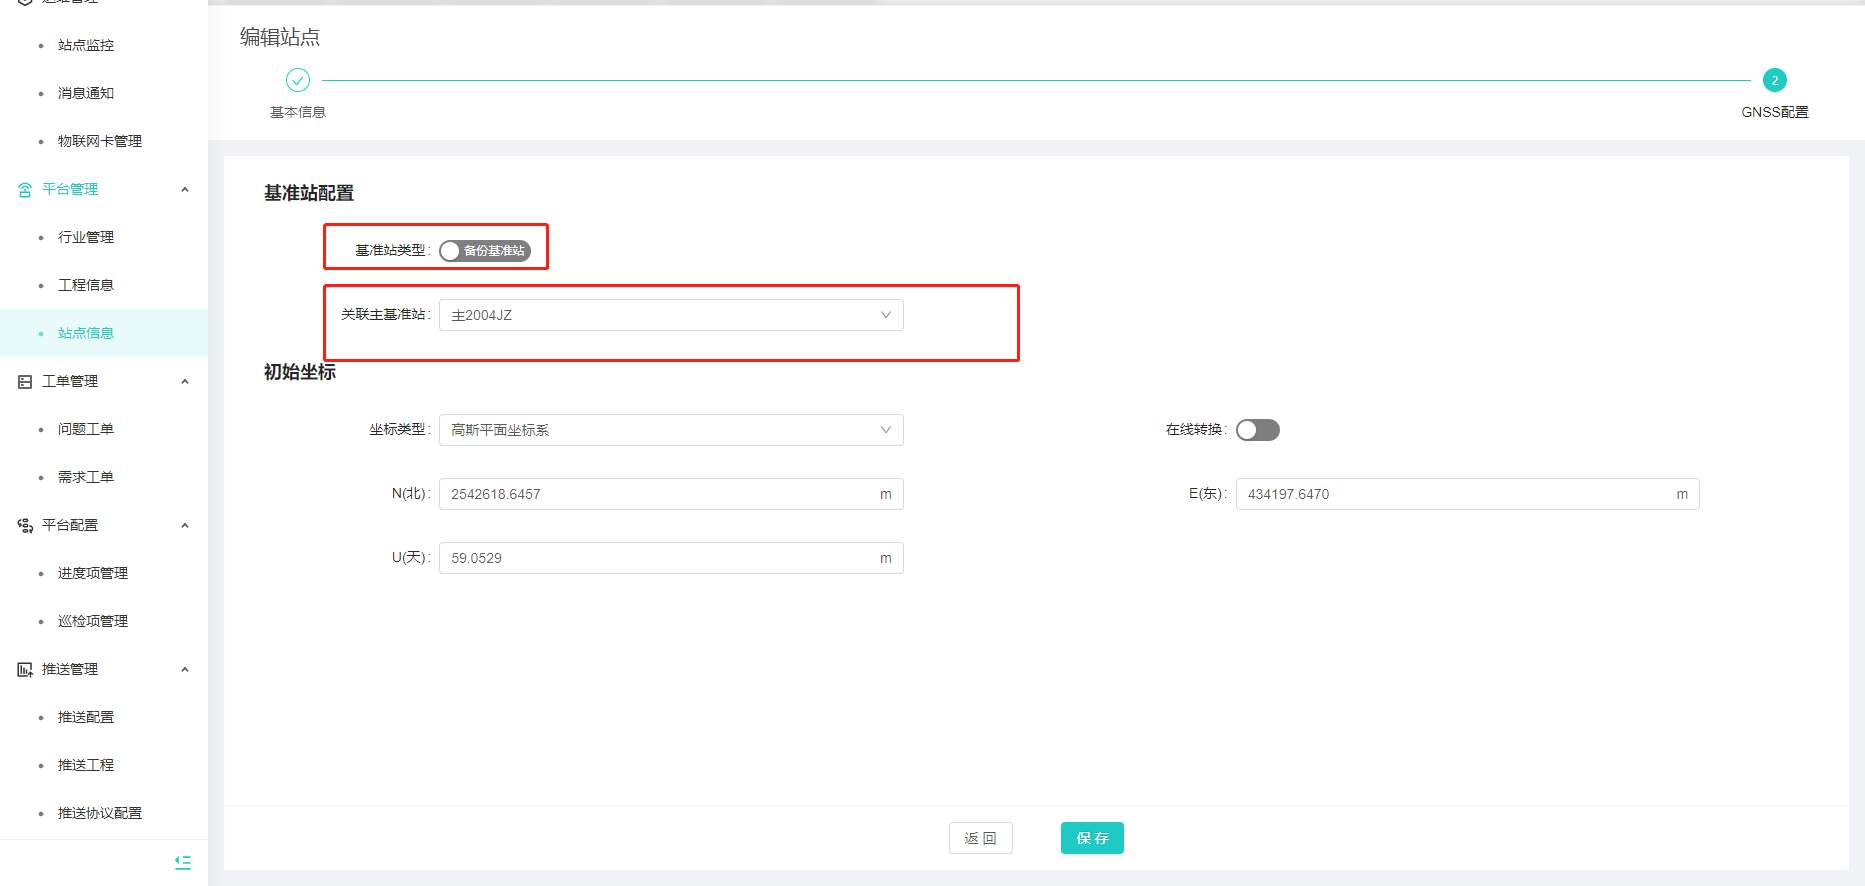Click the completed 基本信息 step checkmark
This screenshot has width=1865, height=886.
298,80
